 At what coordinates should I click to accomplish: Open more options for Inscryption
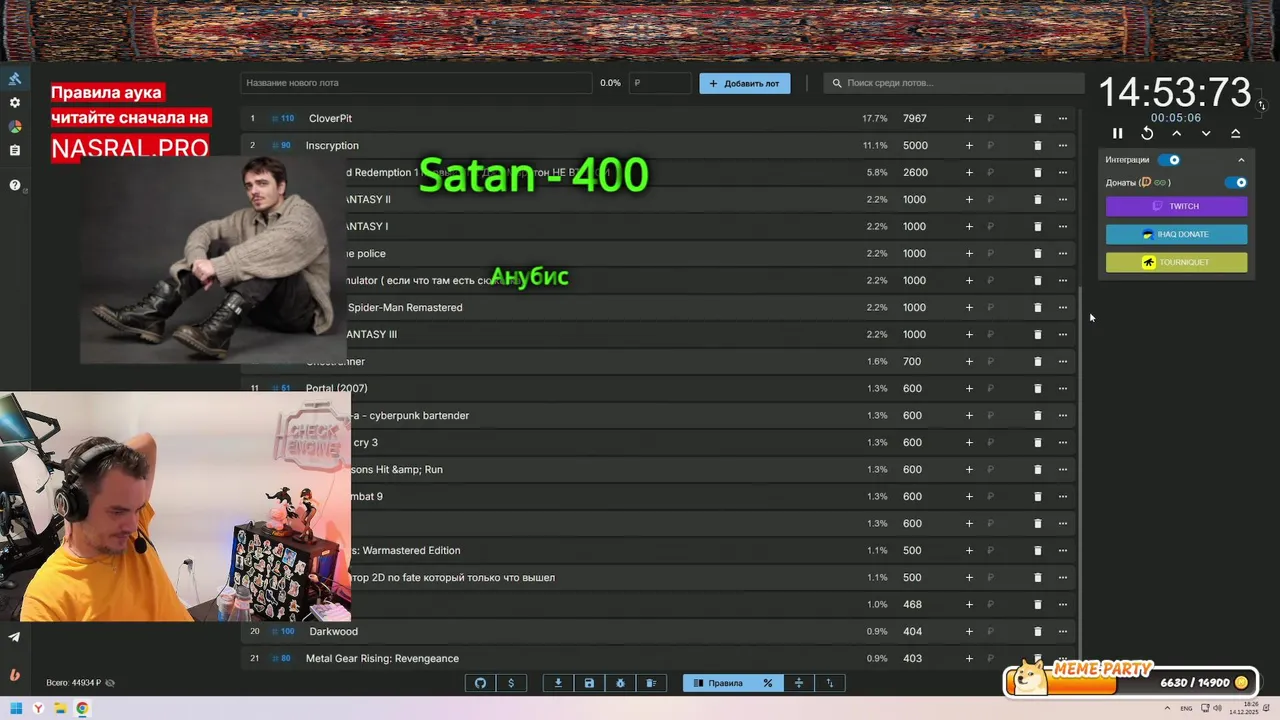click(1062, 145)
